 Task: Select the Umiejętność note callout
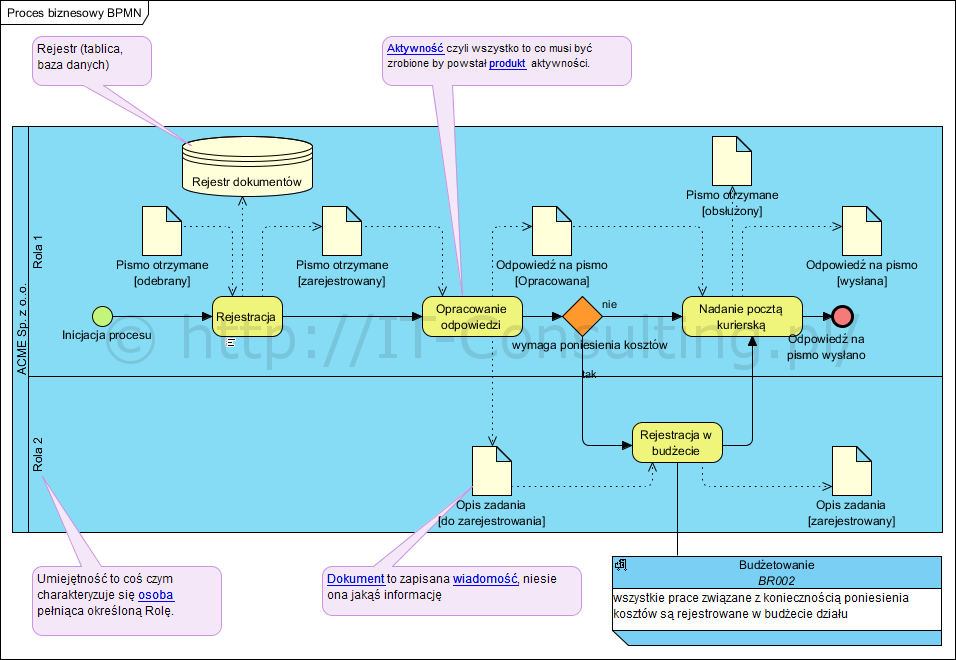127,601
